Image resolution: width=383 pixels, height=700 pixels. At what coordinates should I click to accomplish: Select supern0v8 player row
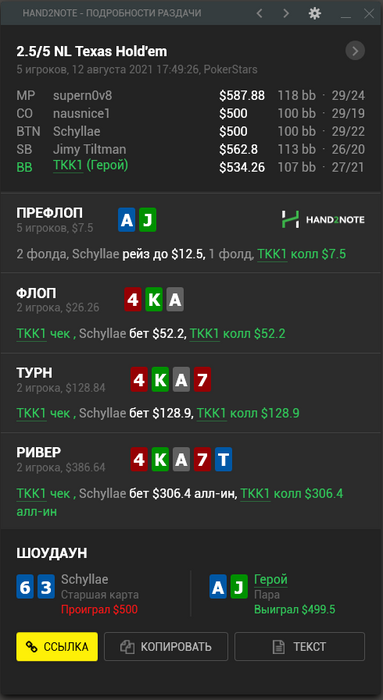click(191, 96)
